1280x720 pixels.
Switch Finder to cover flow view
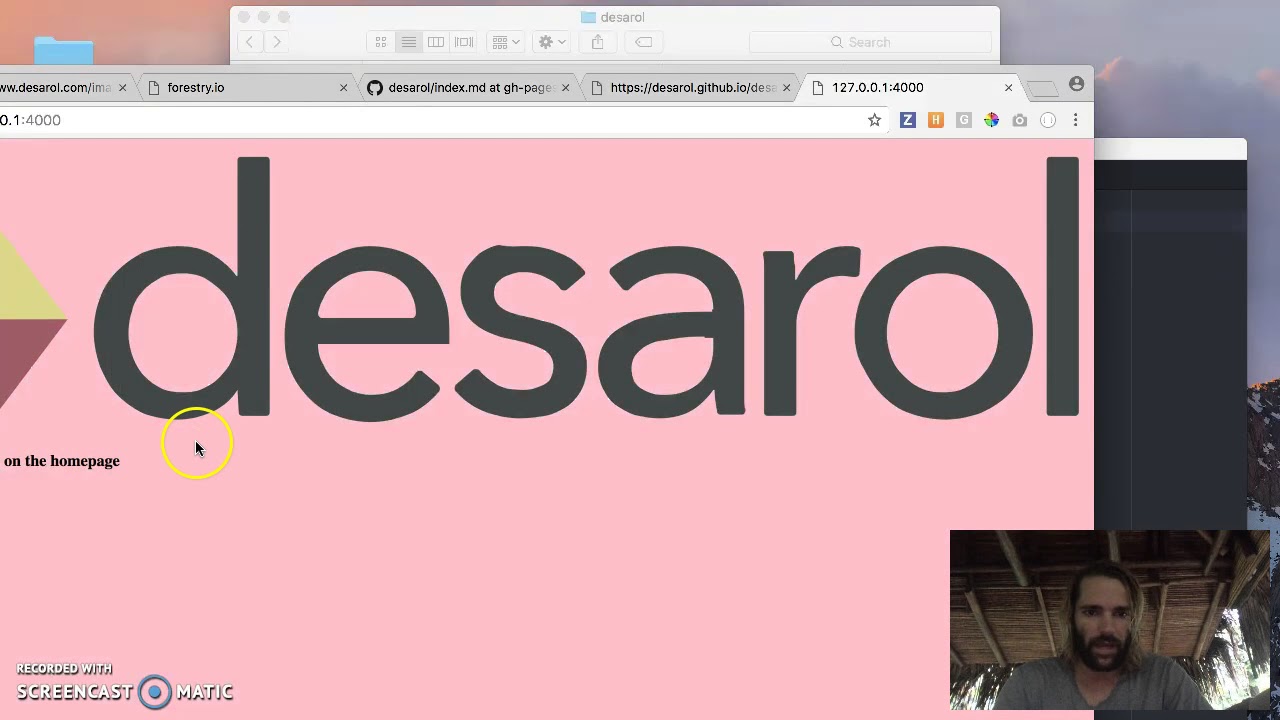464,42
